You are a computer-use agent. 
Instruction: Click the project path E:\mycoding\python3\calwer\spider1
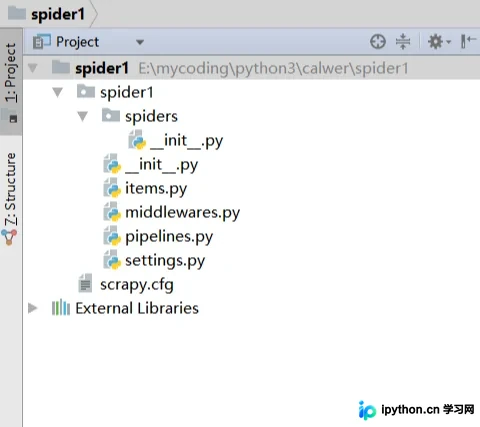[273, 69]
